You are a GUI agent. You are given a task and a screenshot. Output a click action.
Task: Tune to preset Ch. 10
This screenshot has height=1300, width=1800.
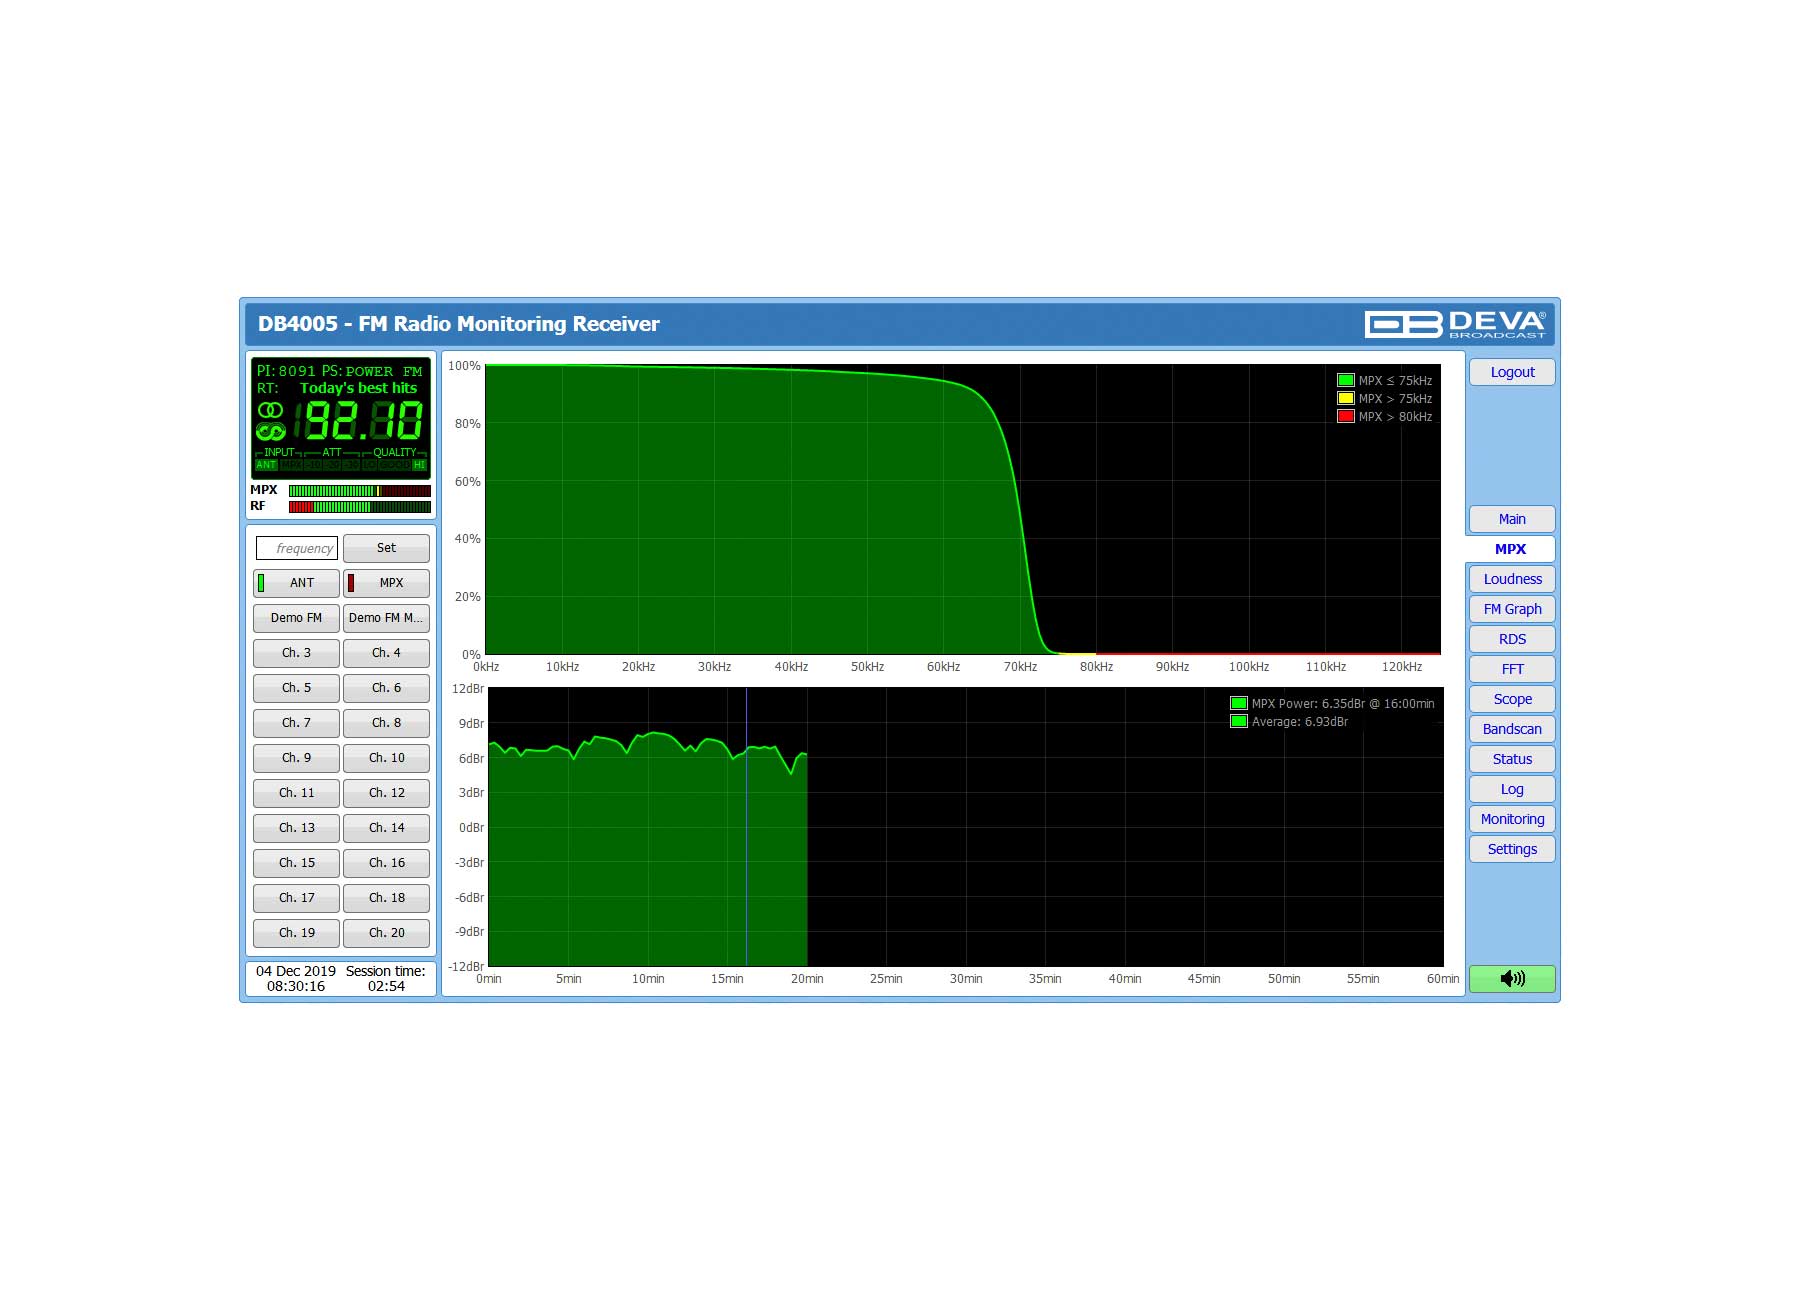click(x=386, y=758)
